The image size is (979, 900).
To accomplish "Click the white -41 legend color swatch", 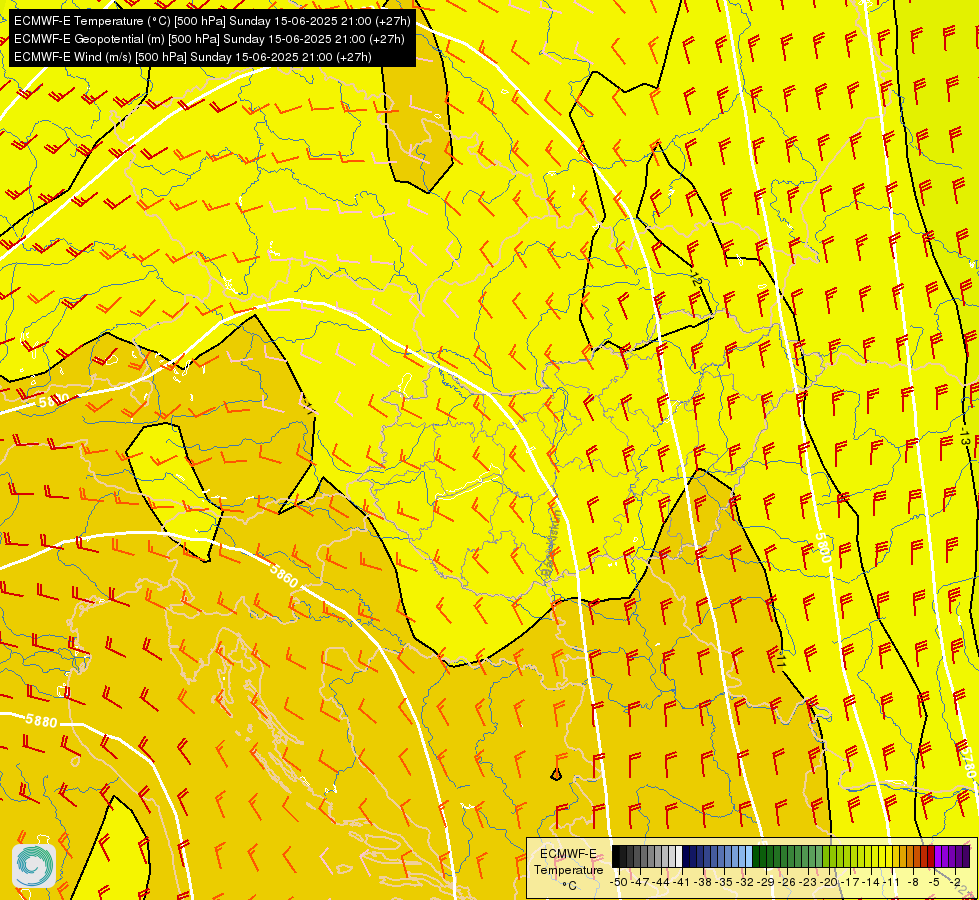I will (x=679, y=856).
